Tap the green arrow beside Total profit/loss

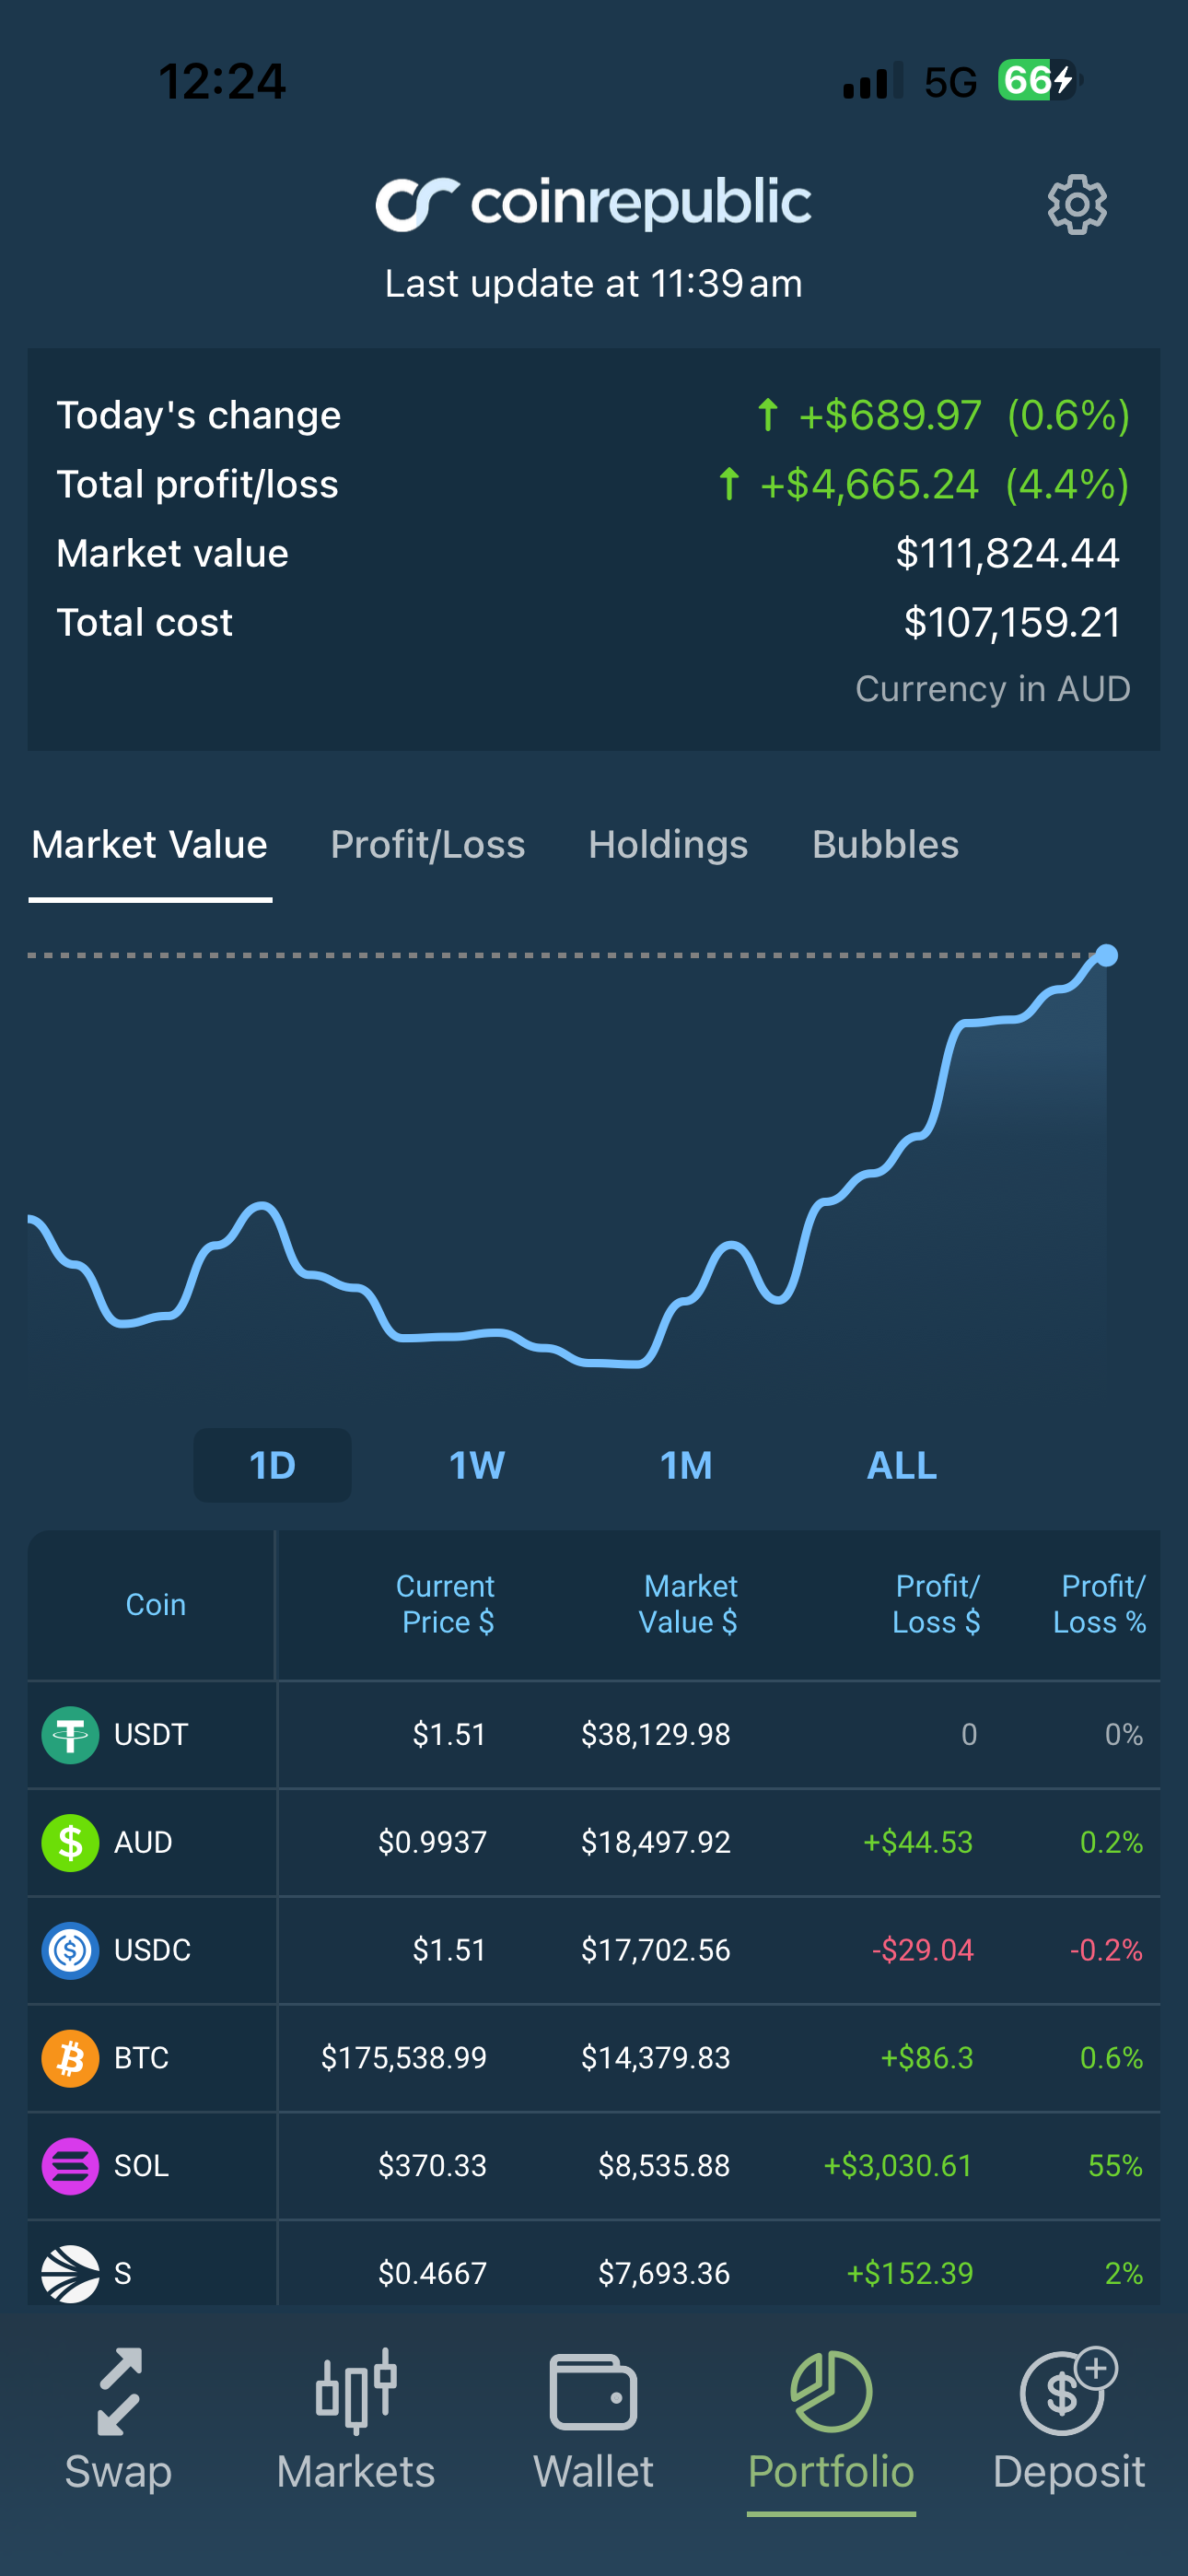pyautogui.click(x=729, y=484)
